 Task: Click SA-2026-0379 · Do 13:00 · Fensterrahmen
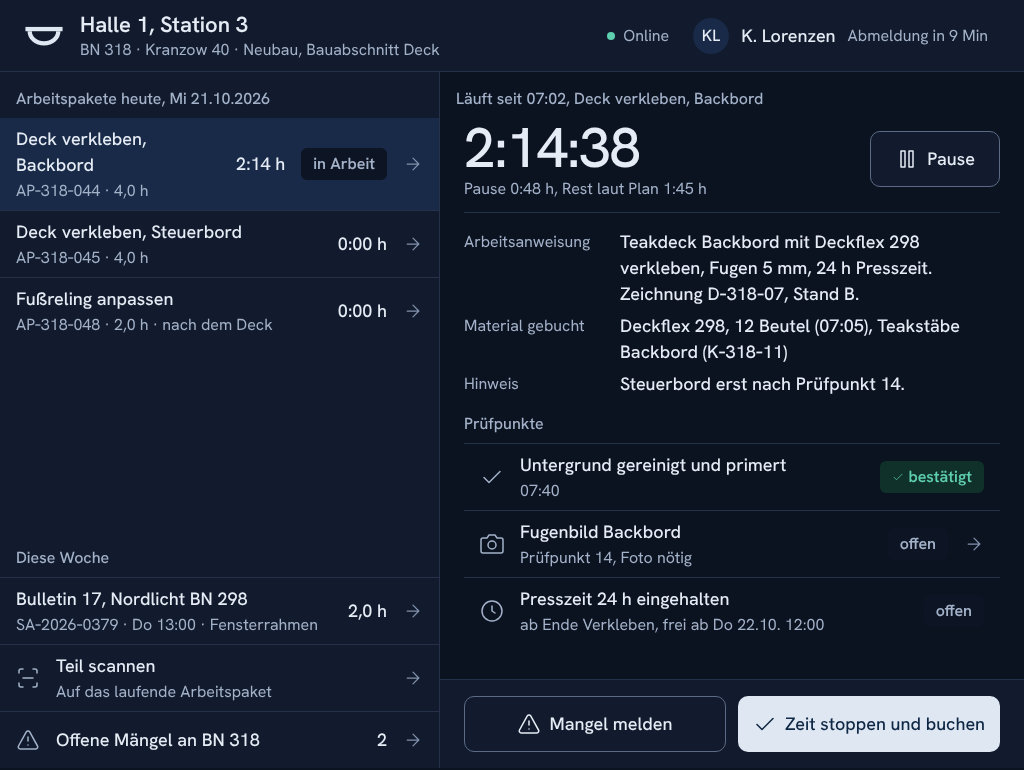coord(167,625)
